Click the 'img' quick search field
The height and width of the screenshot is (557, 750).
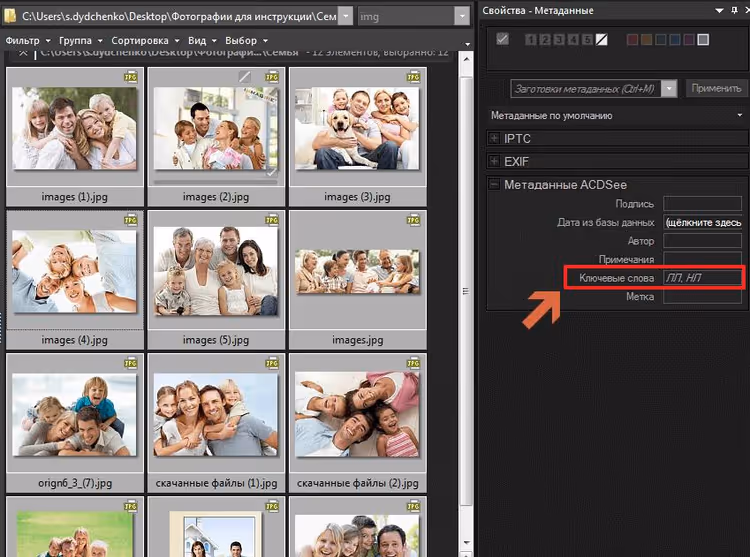[x=406, y=16]
